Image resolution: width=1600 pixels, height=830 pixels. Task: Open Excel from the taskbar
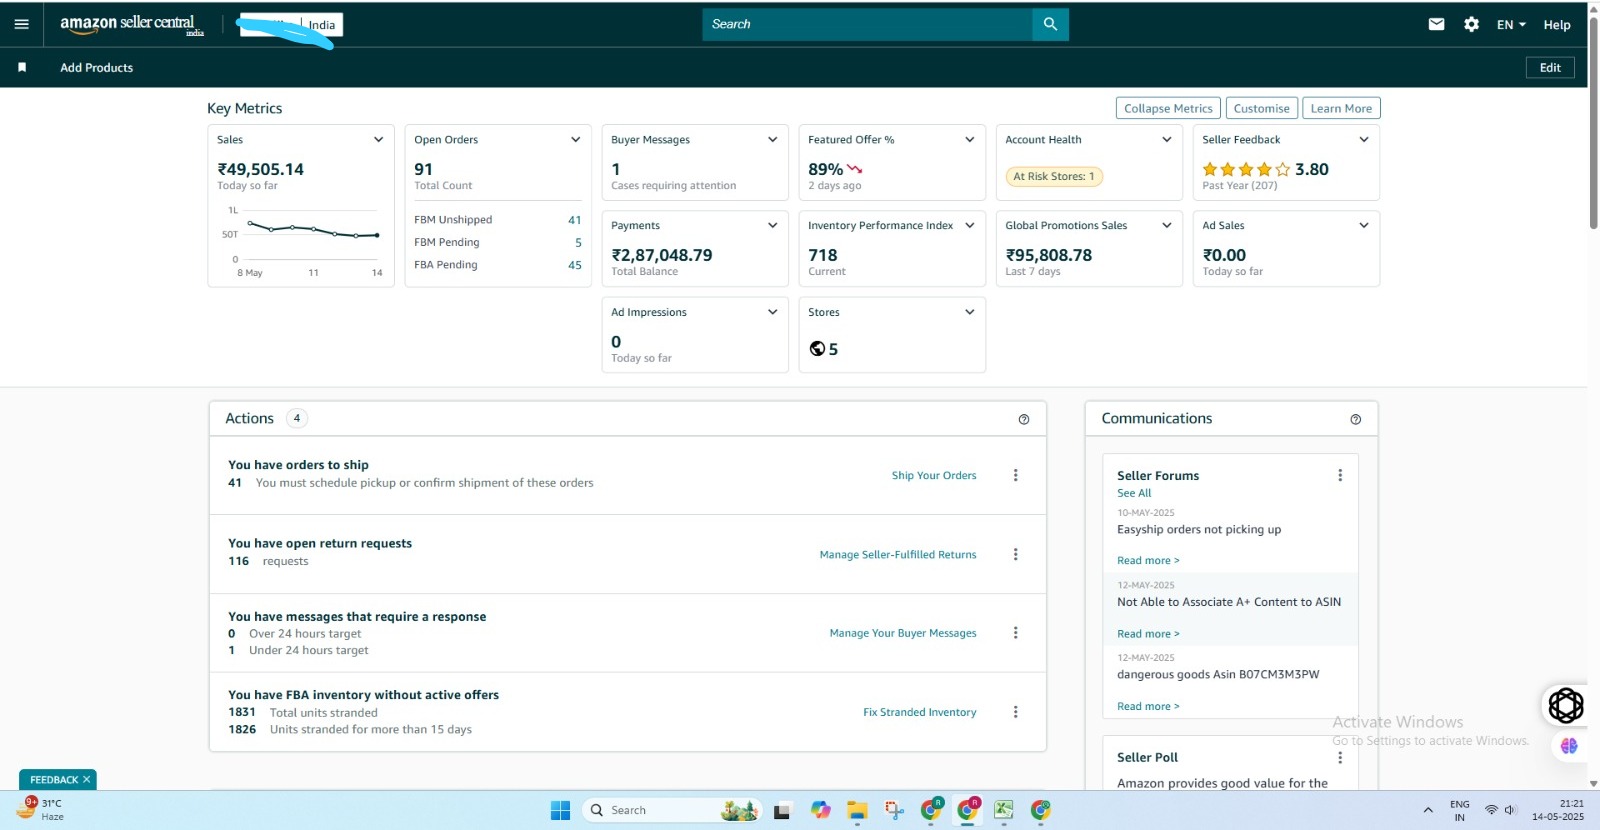tap(1004, 810)
